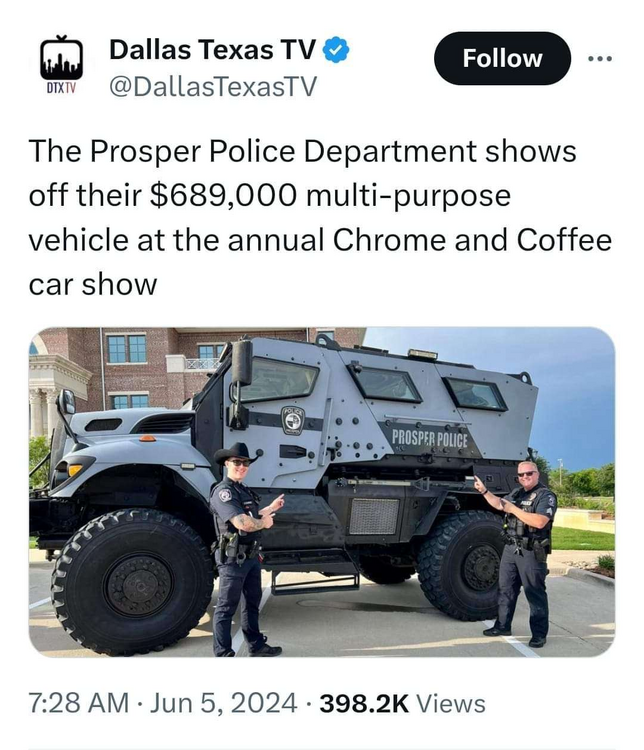
Task: Open the Dallas Texas TV display name
Action: click(212, 50)
